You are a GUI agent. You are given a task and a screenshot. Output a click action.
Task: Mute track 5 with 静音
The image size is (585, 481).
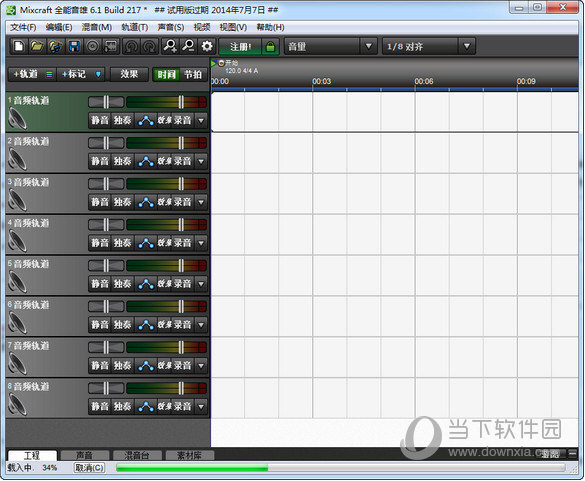click(x=100, y=284)
